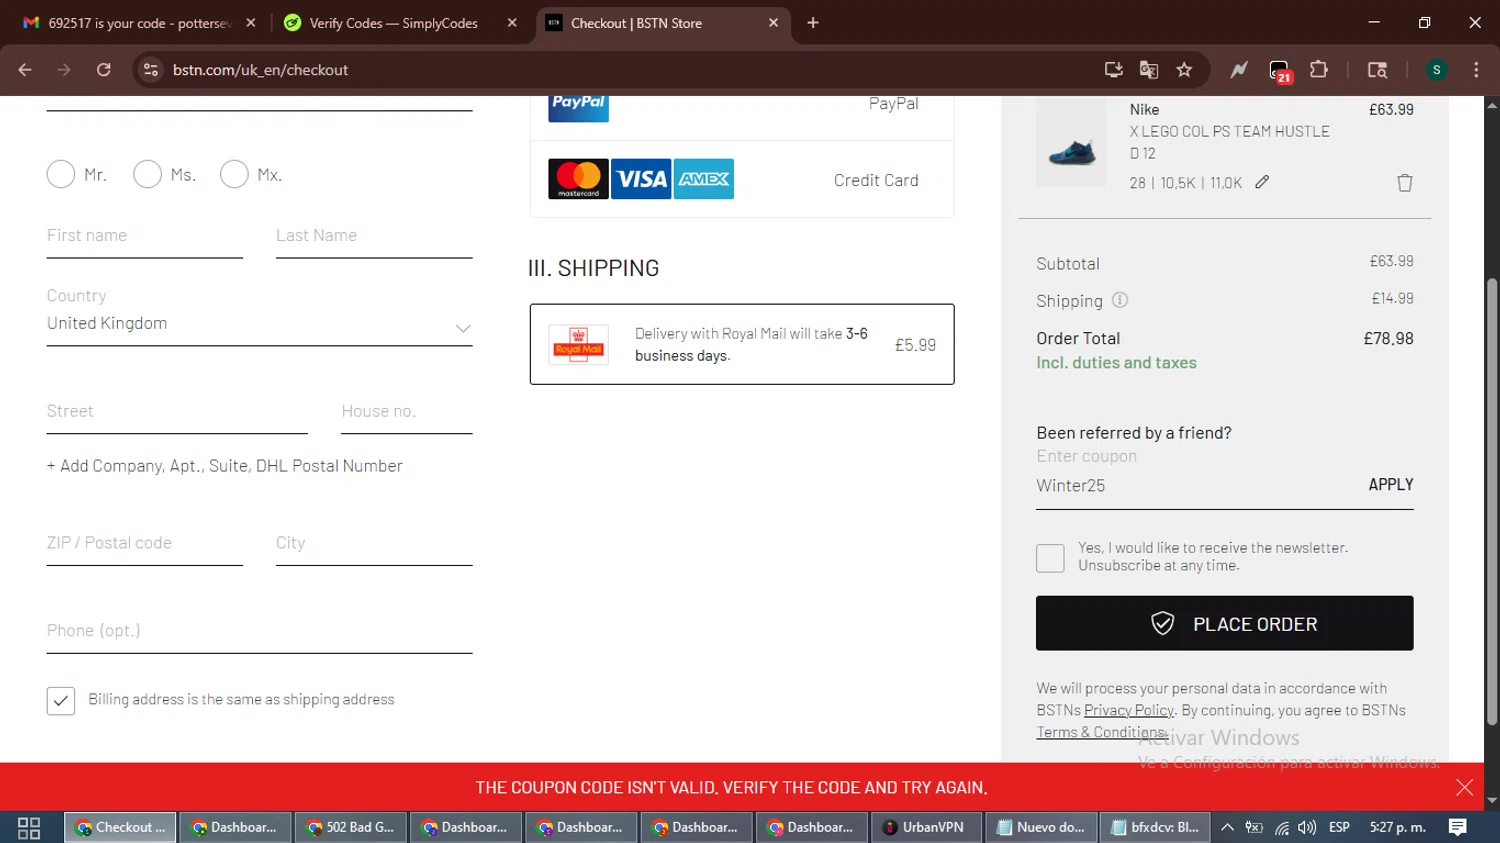View site information icon in address bar
The width and height of the screenshot is (1500, 843).
click(151, 70)
